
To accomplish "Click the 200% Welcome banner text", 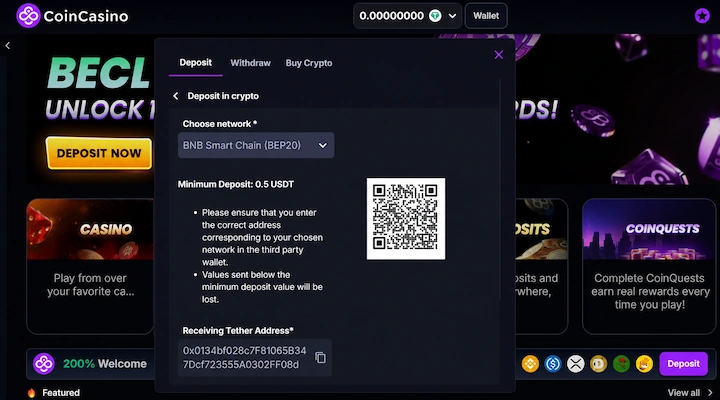I will 105,364.
